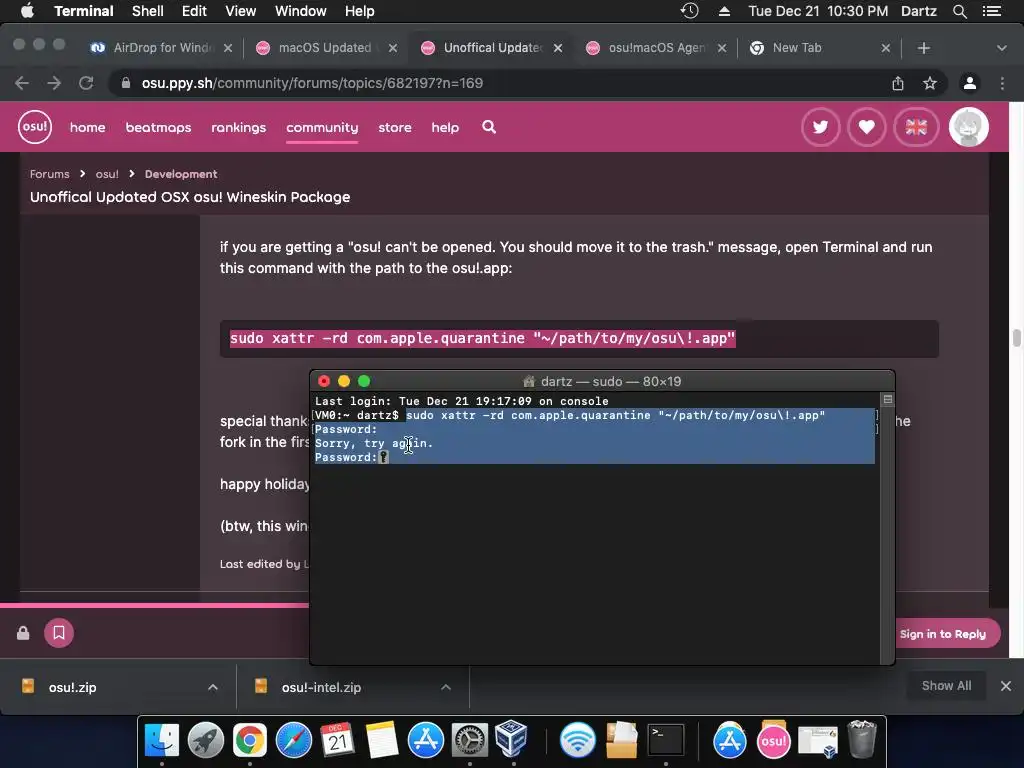Open the community nav link
Image resolution: width=1024 pixels, height=768 pixels.
[322, 127]
